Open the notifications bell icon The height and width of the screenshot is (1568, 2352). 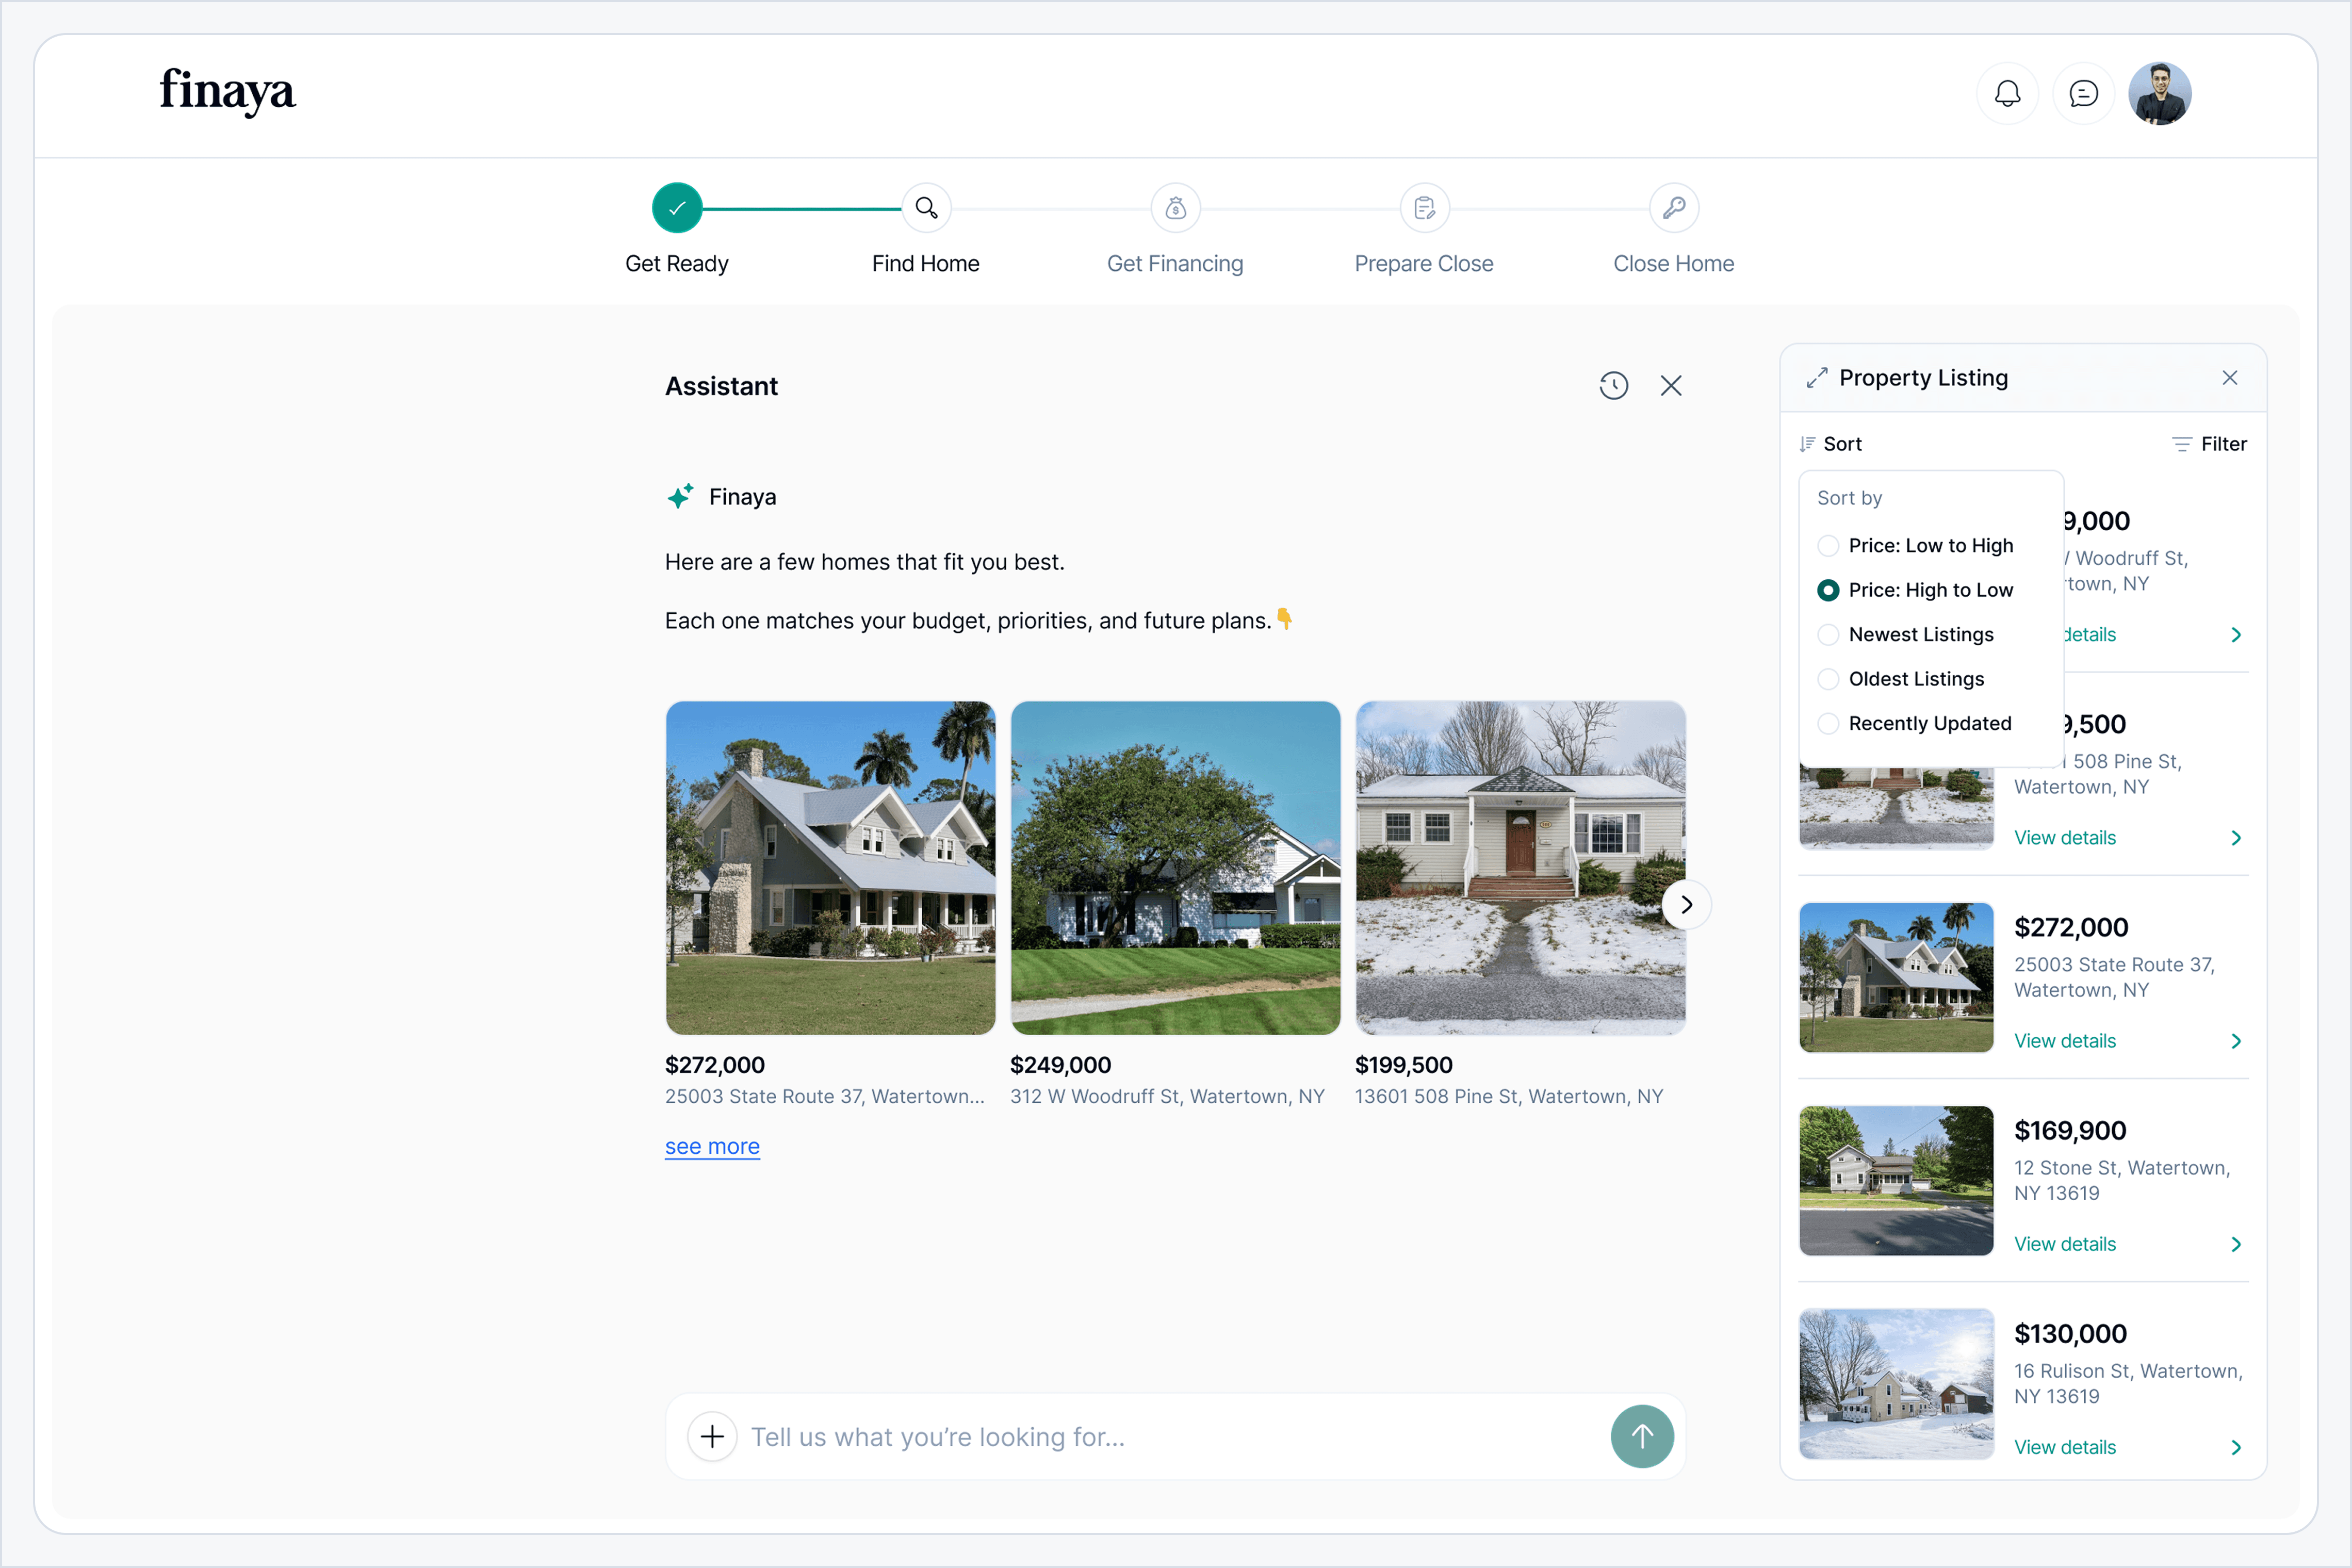(2007, 94)
